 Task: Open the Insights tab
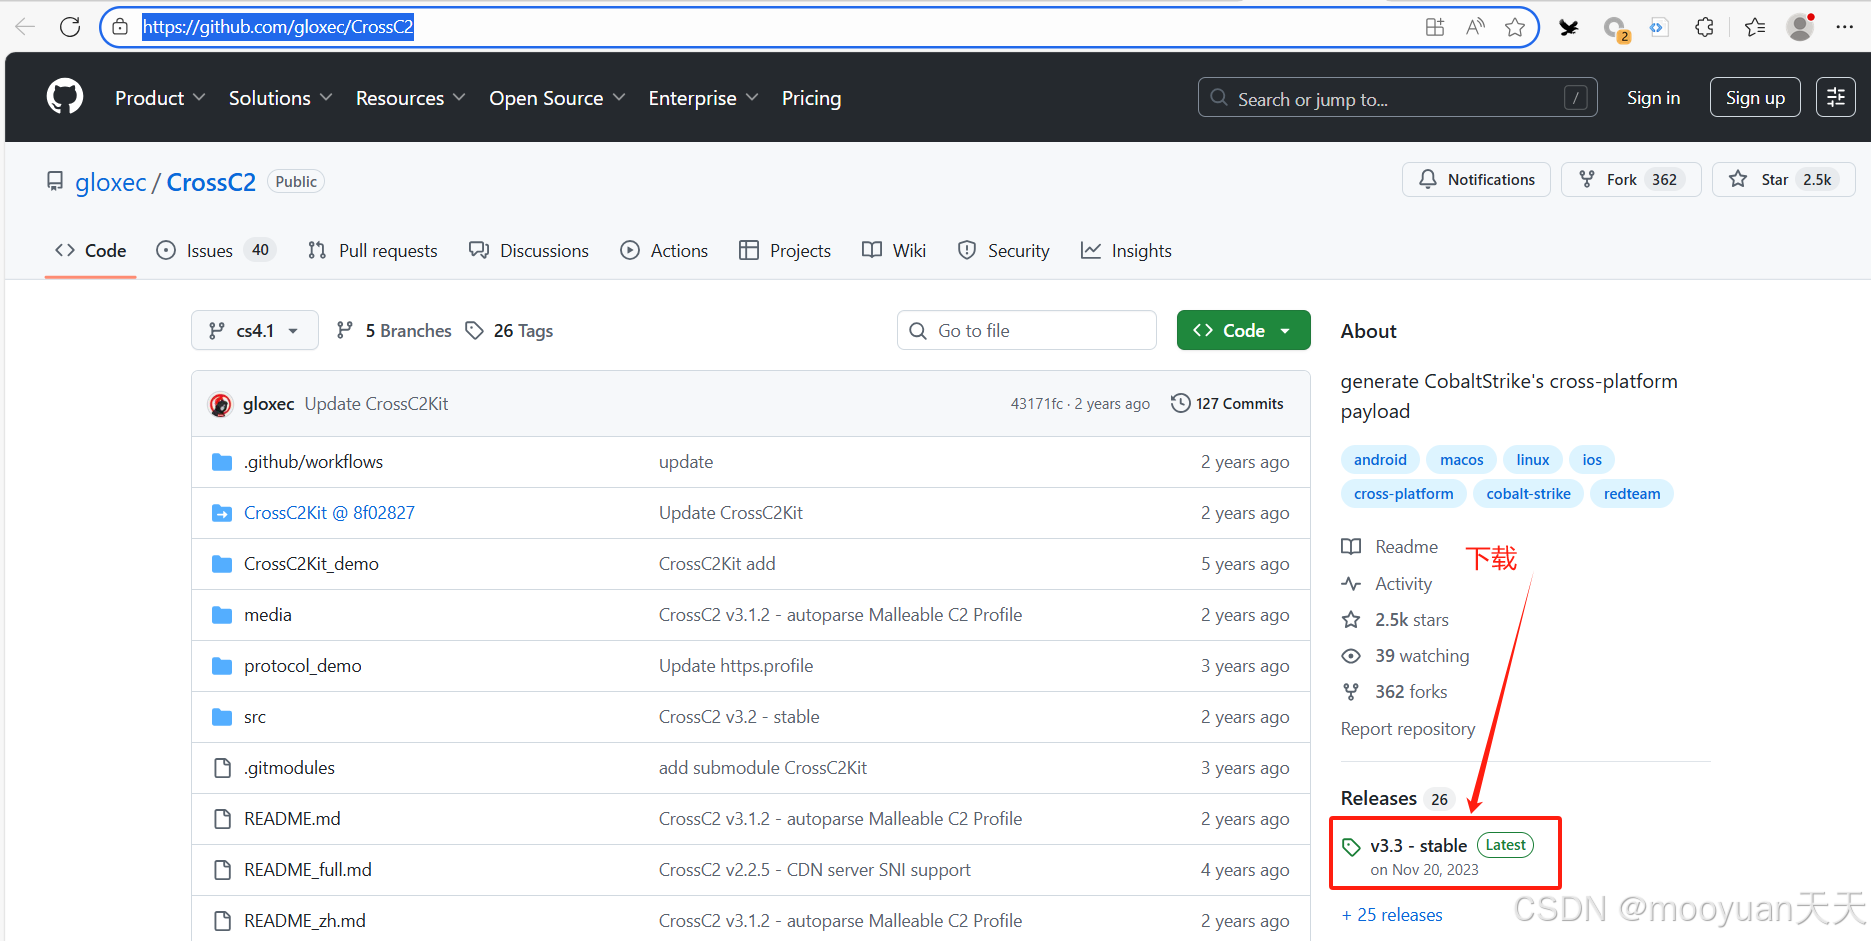coord(1126,250)
